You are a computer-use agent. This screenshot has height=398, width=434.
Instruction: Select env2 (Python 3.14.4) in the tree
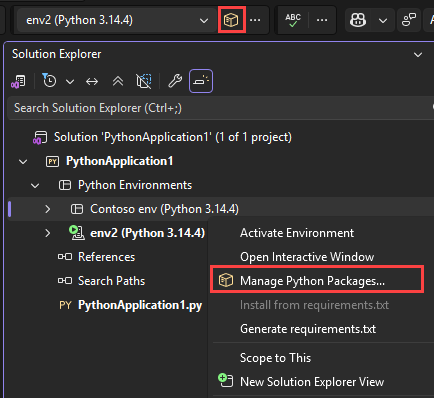click(147, 233)
